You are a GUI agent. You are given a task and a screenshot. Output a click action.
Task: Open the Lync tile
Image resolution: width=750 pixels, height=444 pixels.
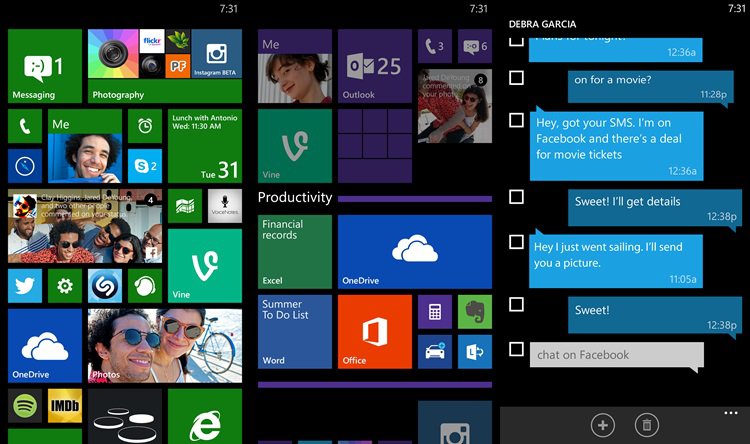475,352
